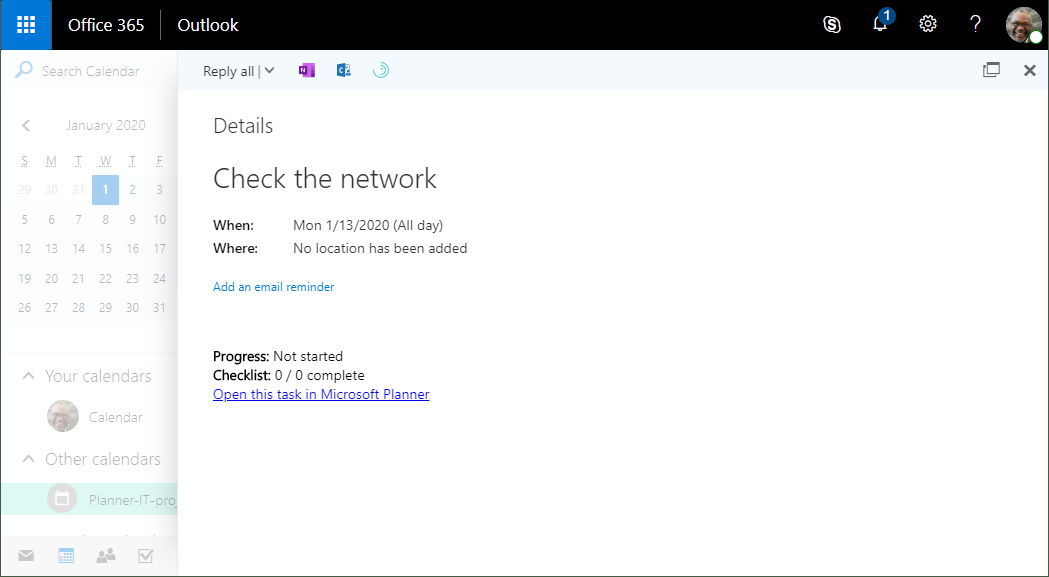Select January 1 in the mini calendar
1049x577 pixels.
click(106, 190)
